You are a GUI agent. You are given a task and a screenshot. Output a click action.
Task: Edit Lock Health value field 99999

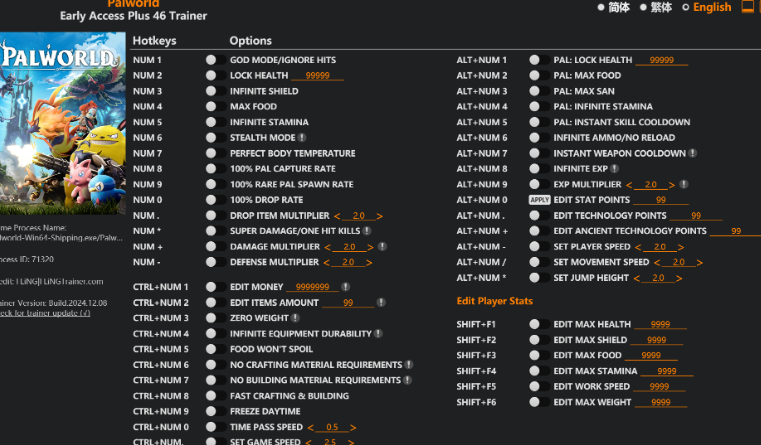[317, 76]
